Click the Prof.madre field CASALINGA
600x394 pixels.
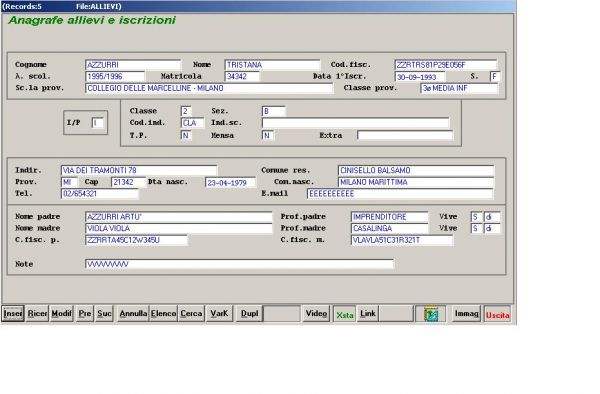390,228
